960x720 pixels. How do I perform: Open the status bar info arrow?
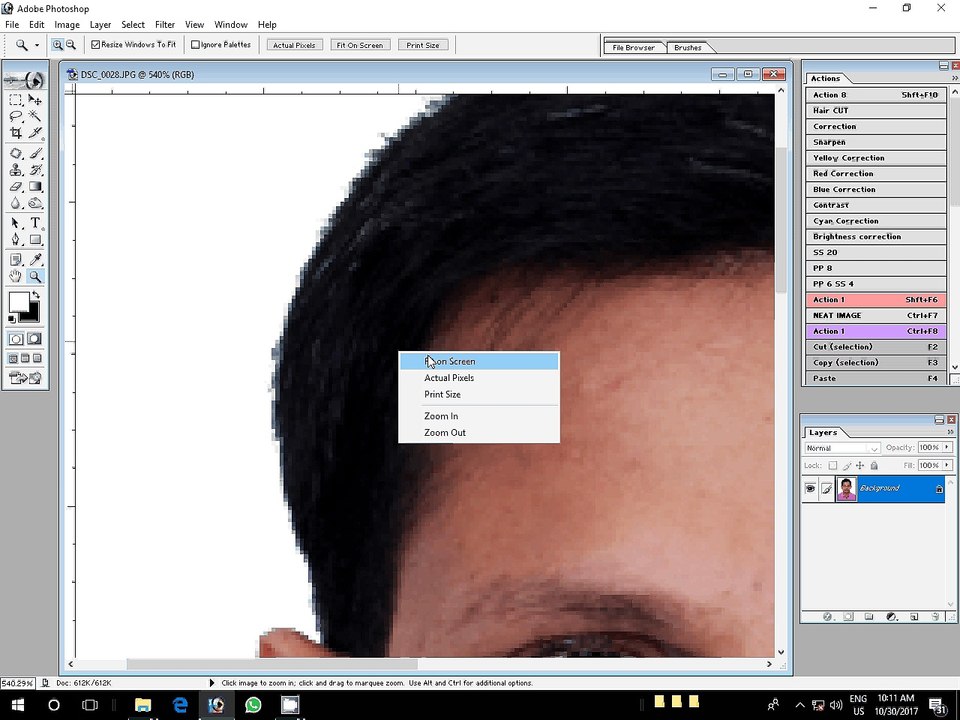(212, 683)
